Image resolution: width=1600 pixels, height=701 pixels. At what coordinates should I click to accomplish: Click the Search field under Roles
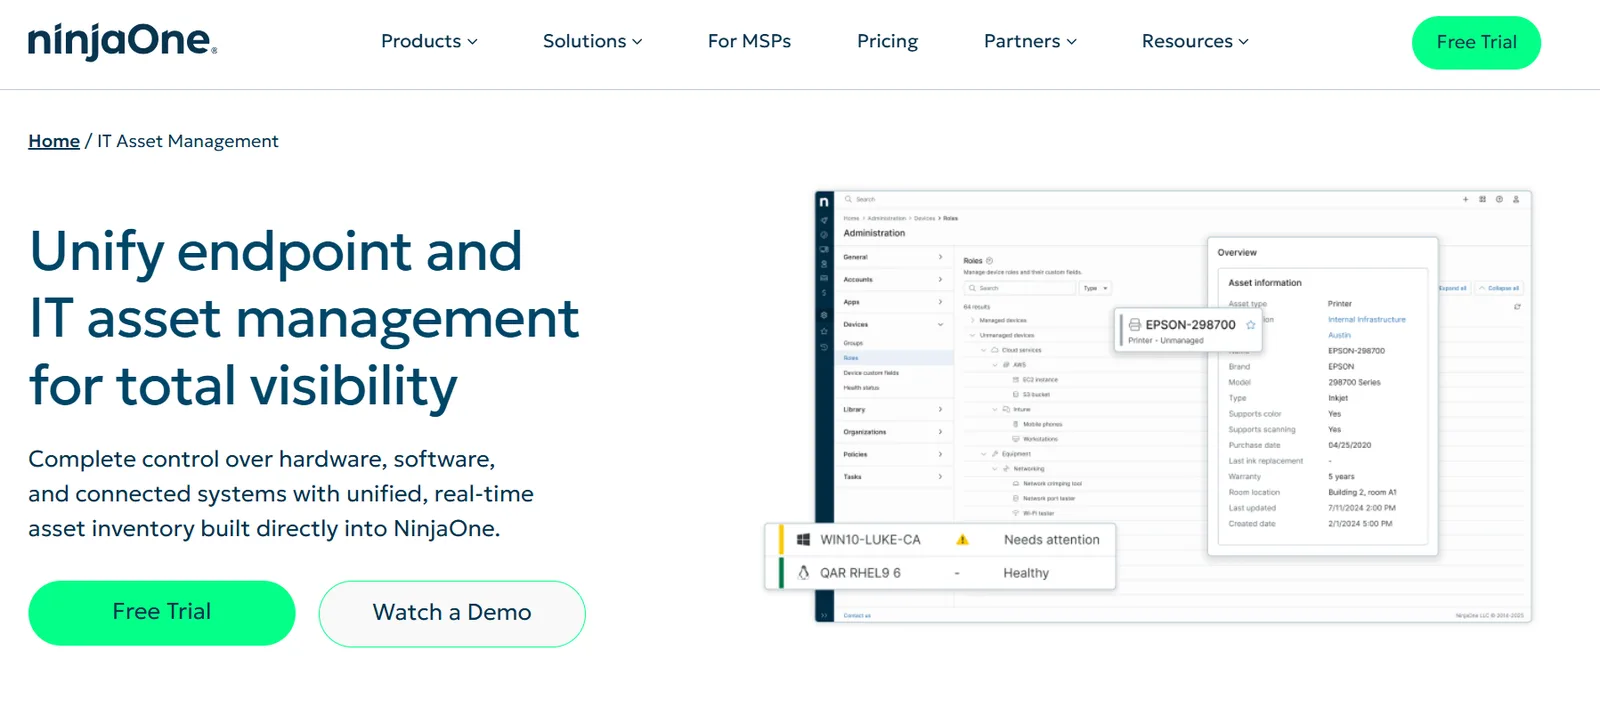[x=1020, y=288]
